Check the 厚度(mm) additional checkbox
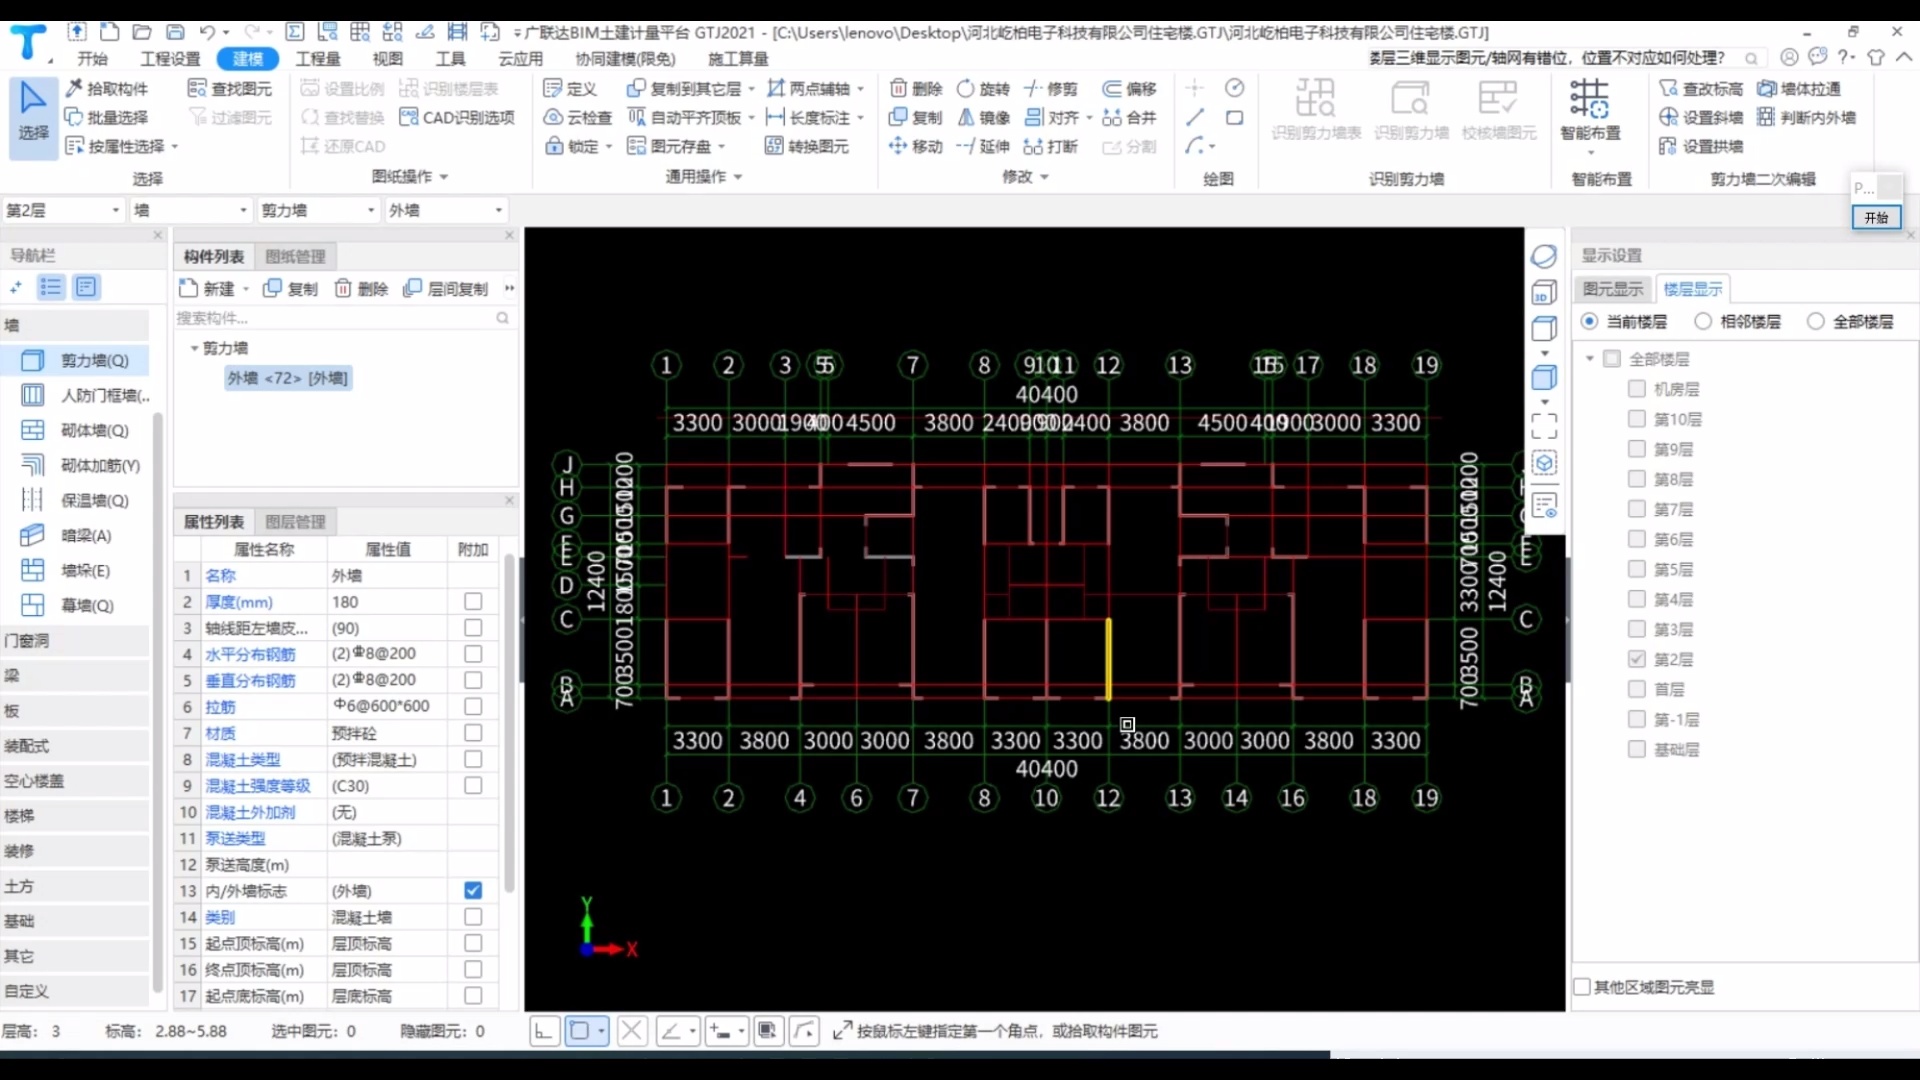Screen dimensions: 1920x1080 [x=473, y=601]
